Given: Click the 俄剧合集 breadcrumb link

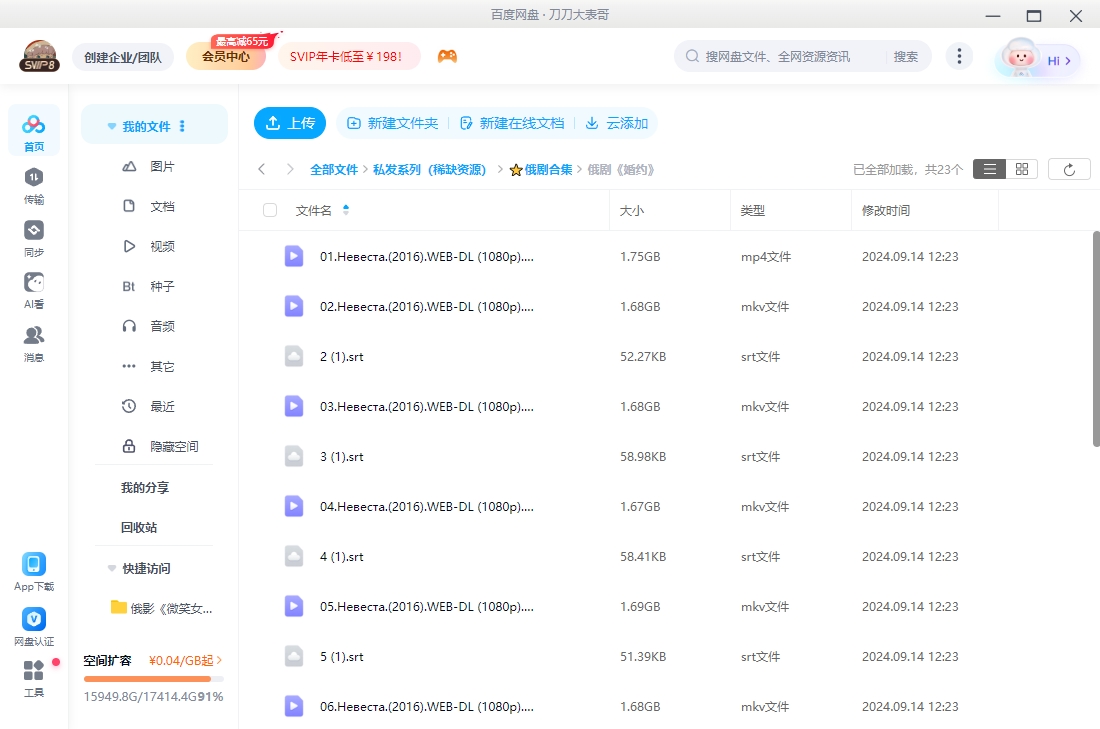Looking at the screenshot, I should (548, 170).
